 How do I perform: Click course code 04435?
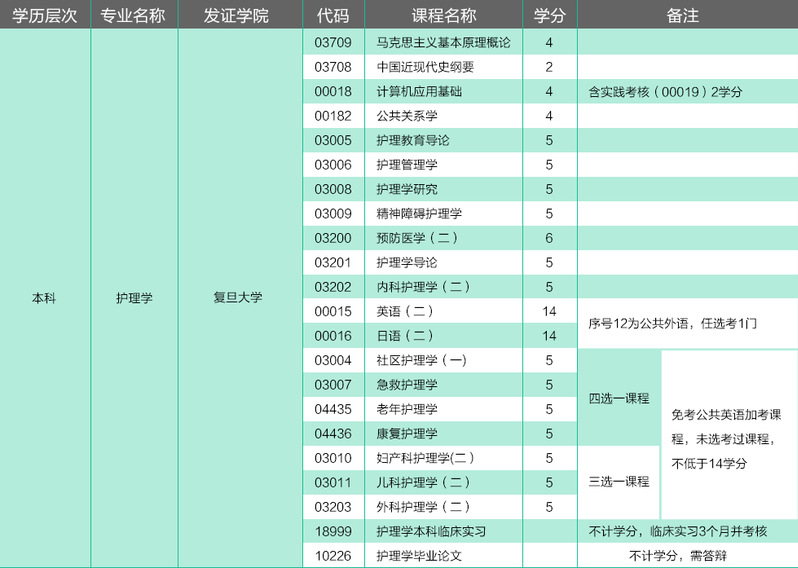click(x=333, y=409)
